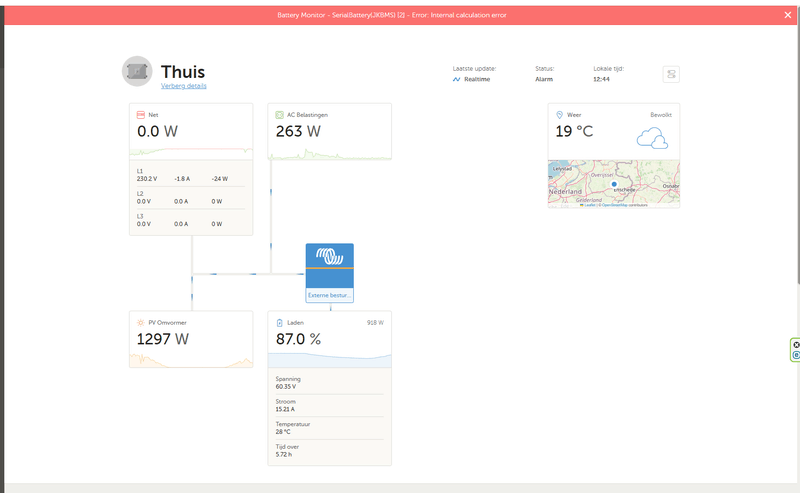This screenshot has width=800, height=493.
Task: Click the Spanning 60.35 V value
Action: 286,387
